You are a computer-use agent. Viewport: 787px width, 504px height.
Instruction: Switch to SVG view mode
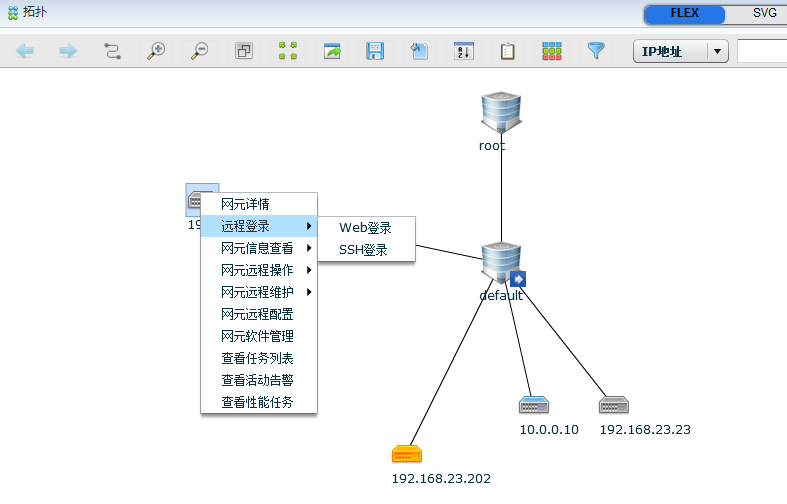(x=763, y=14)
